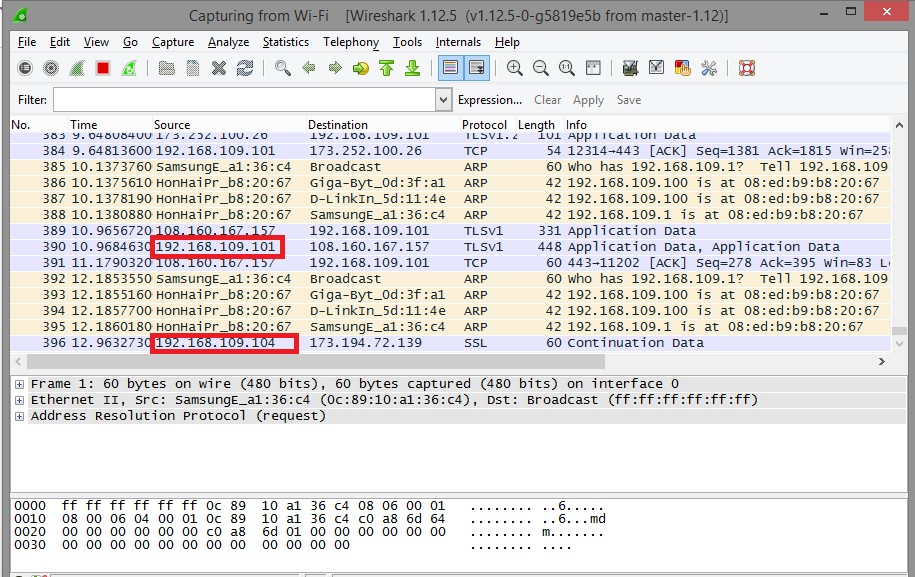Sort by the Source column header
The image size is (915, 577).
pos(229,124)
